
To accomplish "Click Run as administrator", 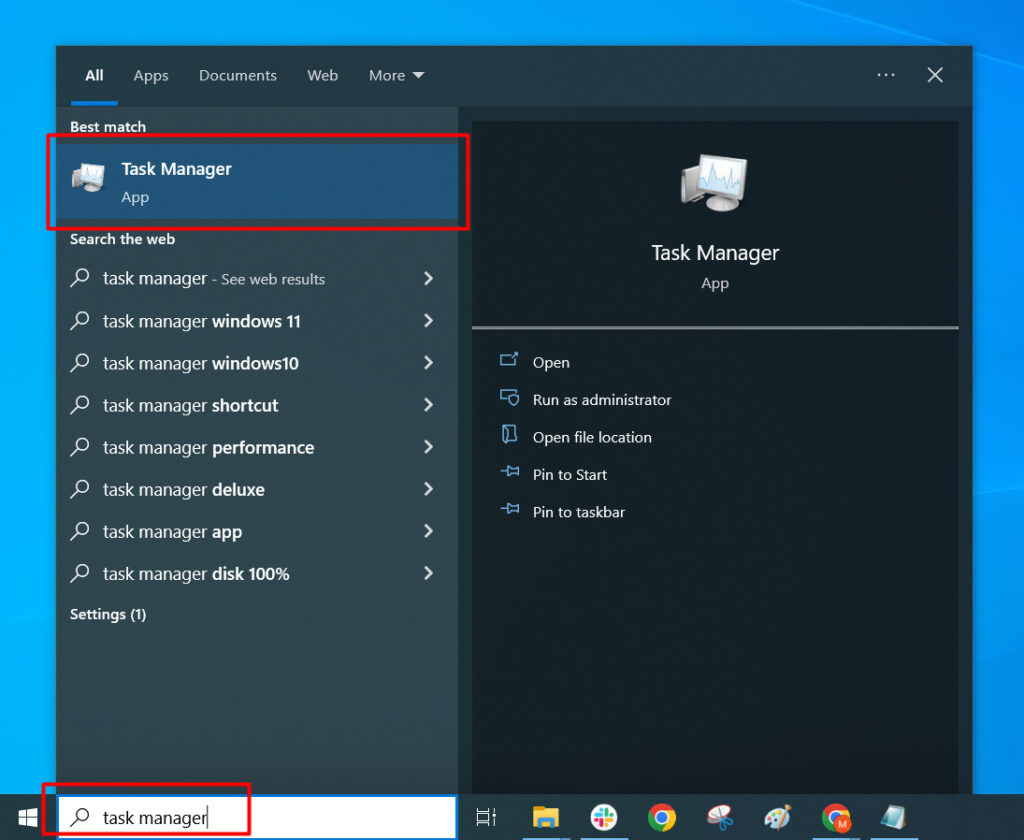I will pyautogui.click(x=601, y=400).
